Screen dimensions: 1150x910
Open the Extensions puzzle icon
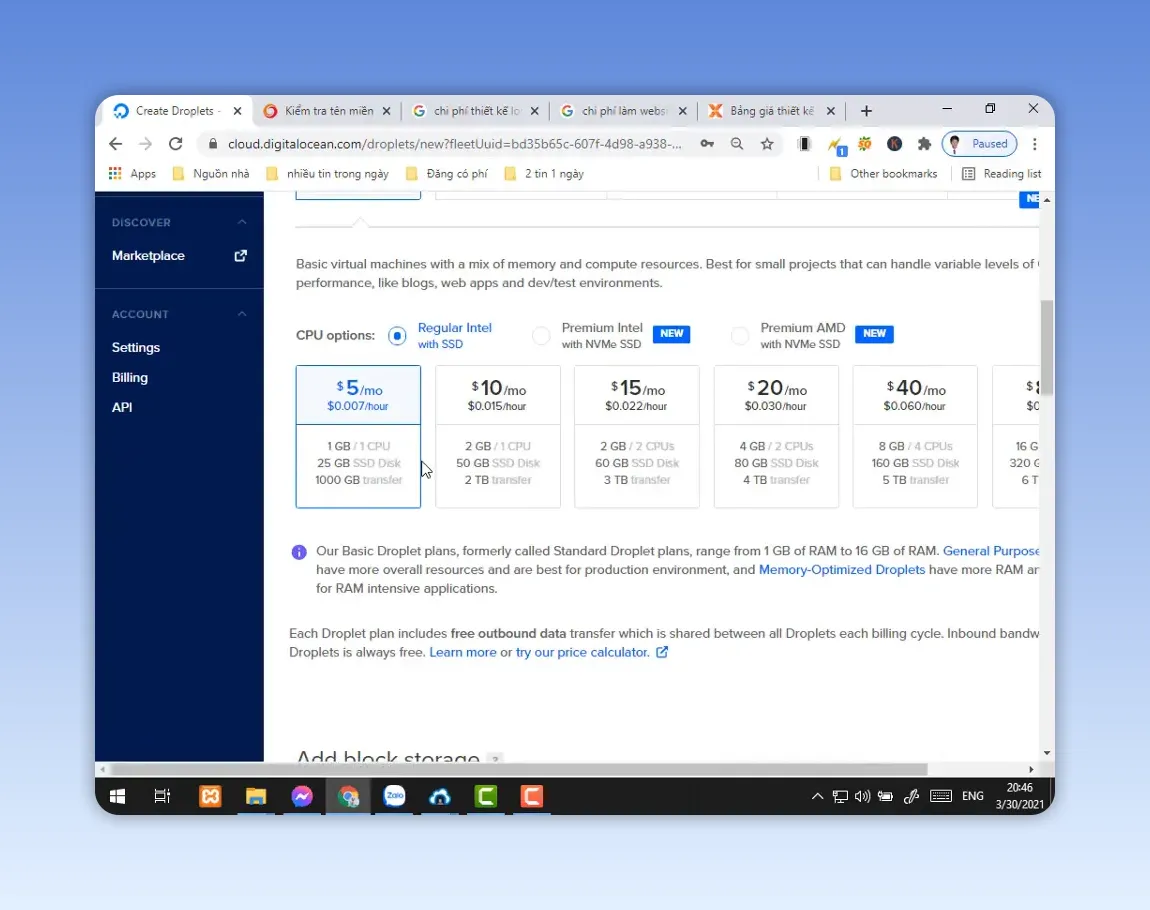click(924, 144)
